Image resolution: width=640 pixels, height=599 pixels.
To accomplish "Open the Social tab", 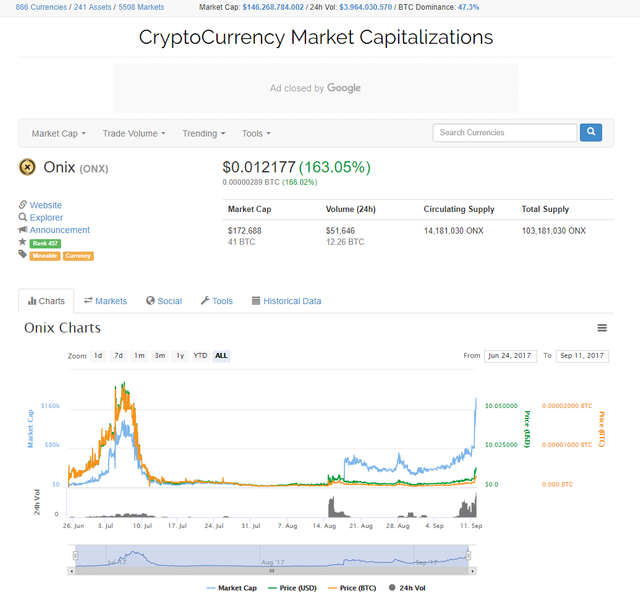I will 164,301.
